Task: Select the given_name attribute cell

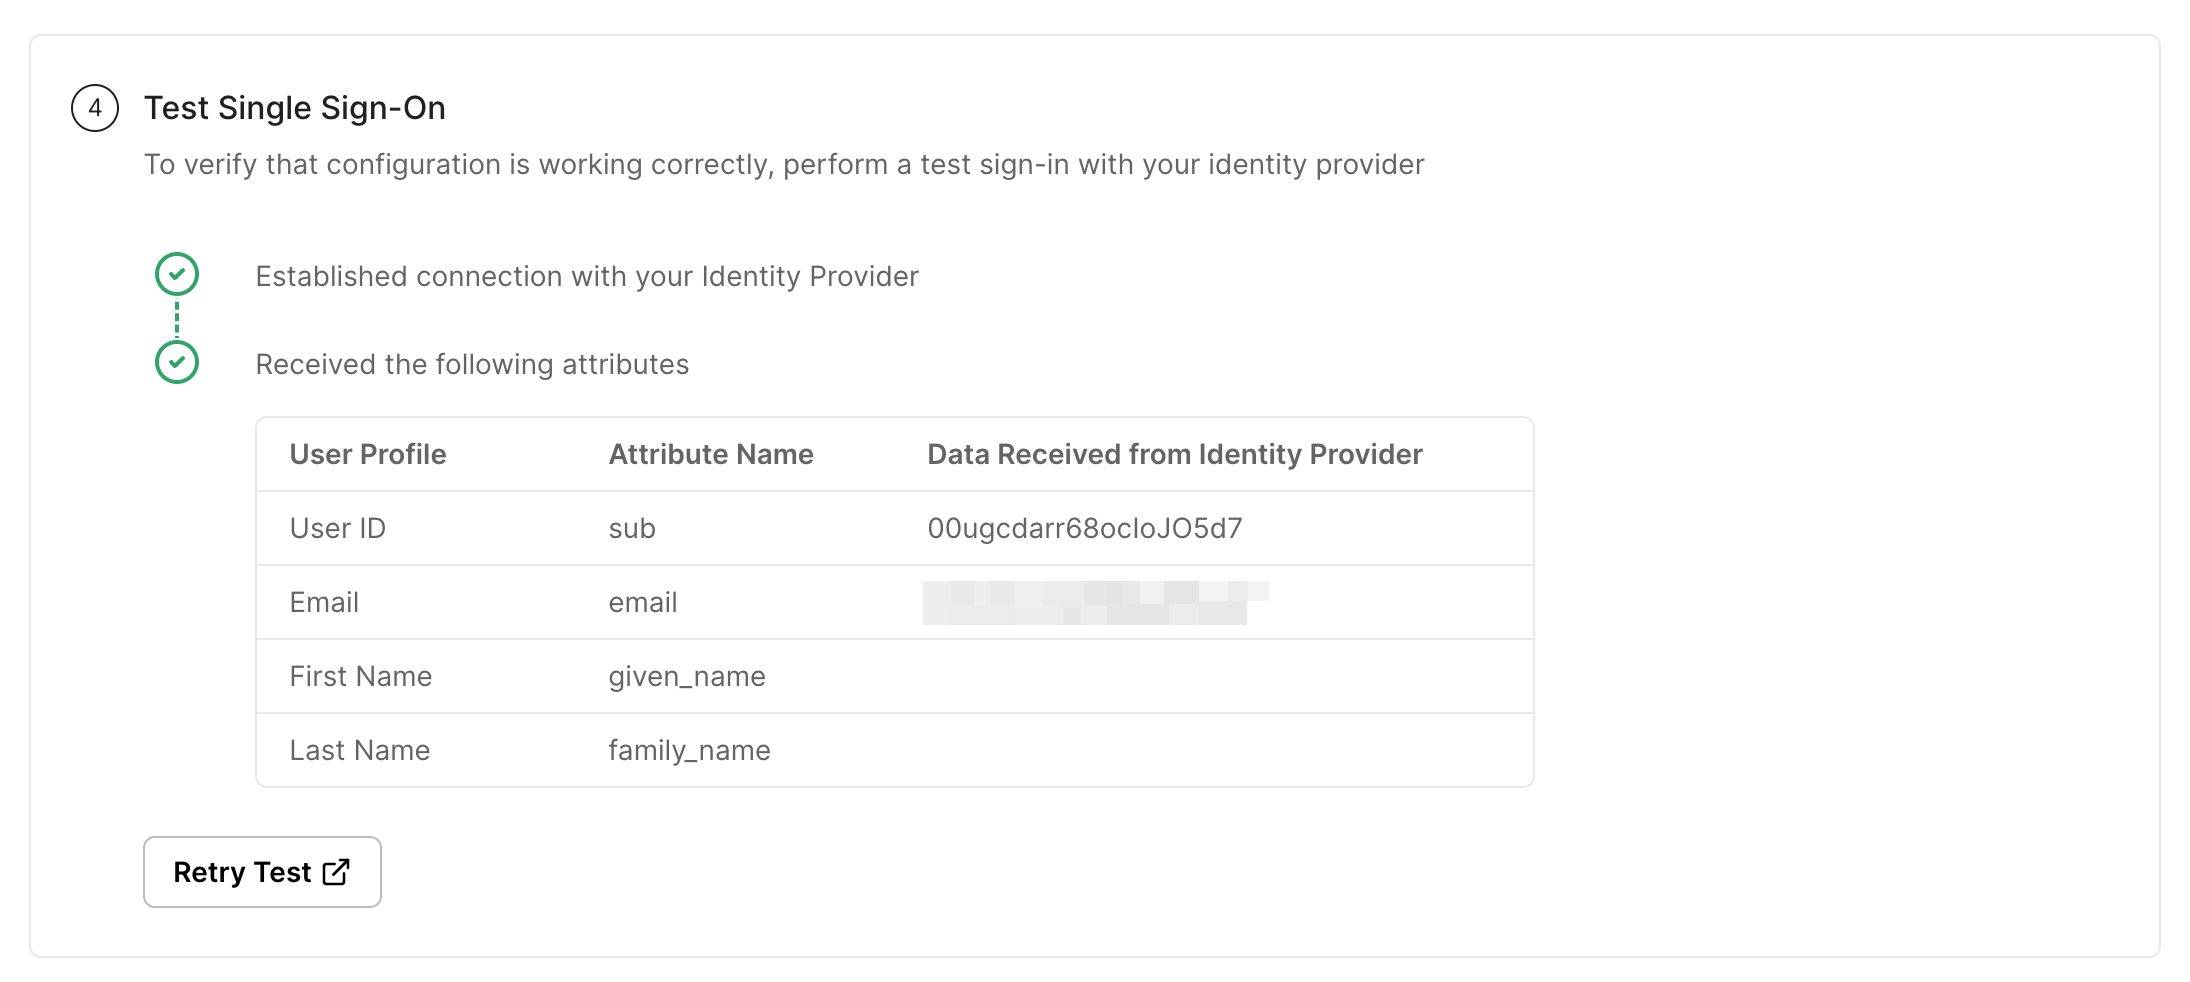Action: [687, 676]
